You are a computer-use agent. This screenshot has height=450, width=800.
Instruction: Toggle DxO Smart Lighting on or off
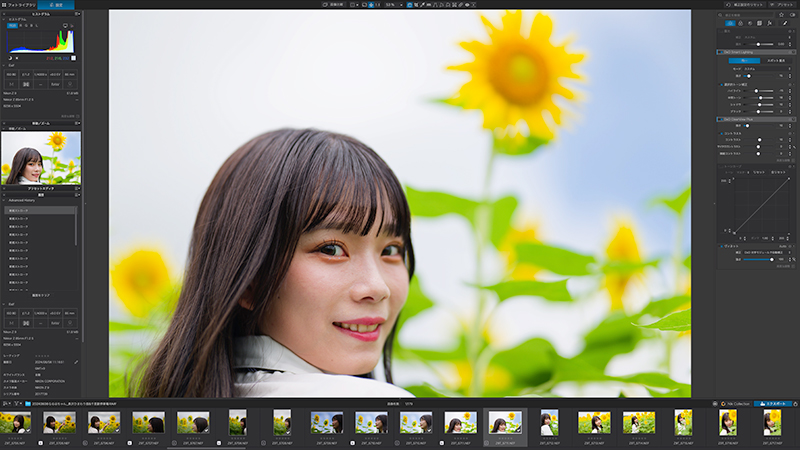click(x=720, y=52)
